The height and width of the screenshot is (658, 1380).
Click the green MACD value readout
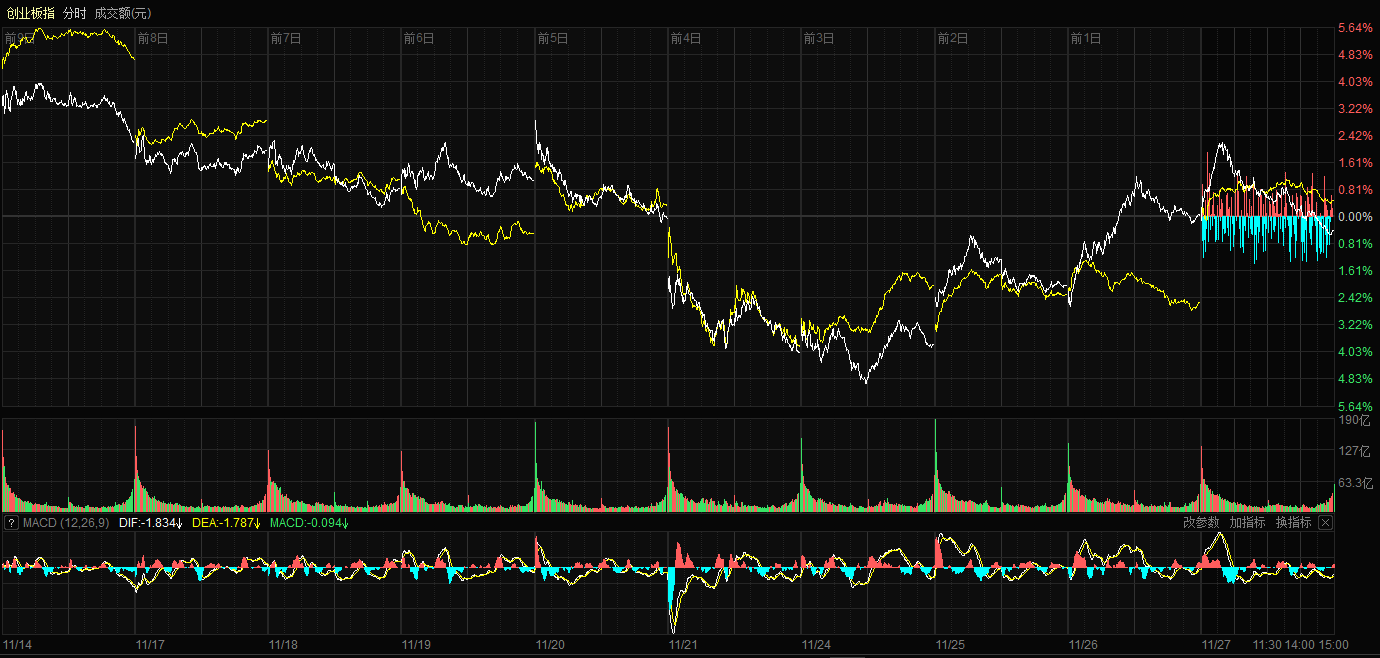pyautogui.click(x=308, y=523)
